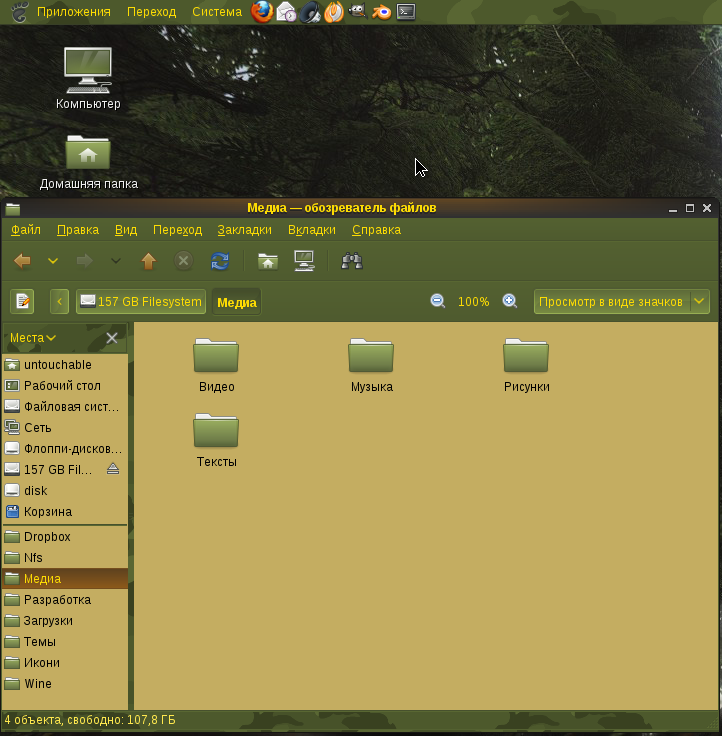This screenshot has height=736, width=722.
Task: Launch the terminal from the top panel
Action: pyautogui.click(x=406, y=12)
